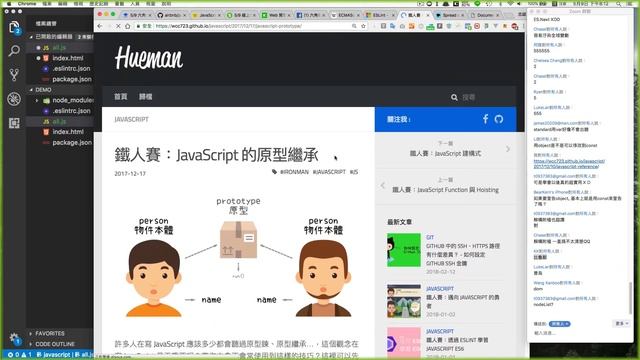
Task: Open the previous post with the left chevron
Action: [x=382, y=185]
